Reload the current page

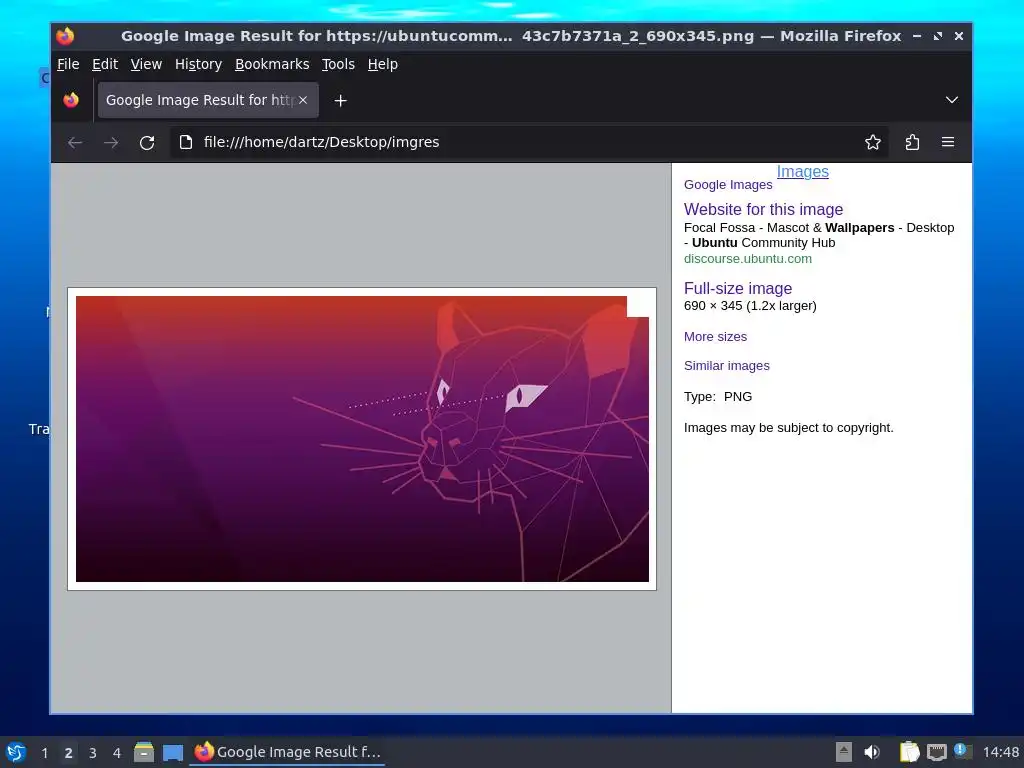click(x=147, y=142)
